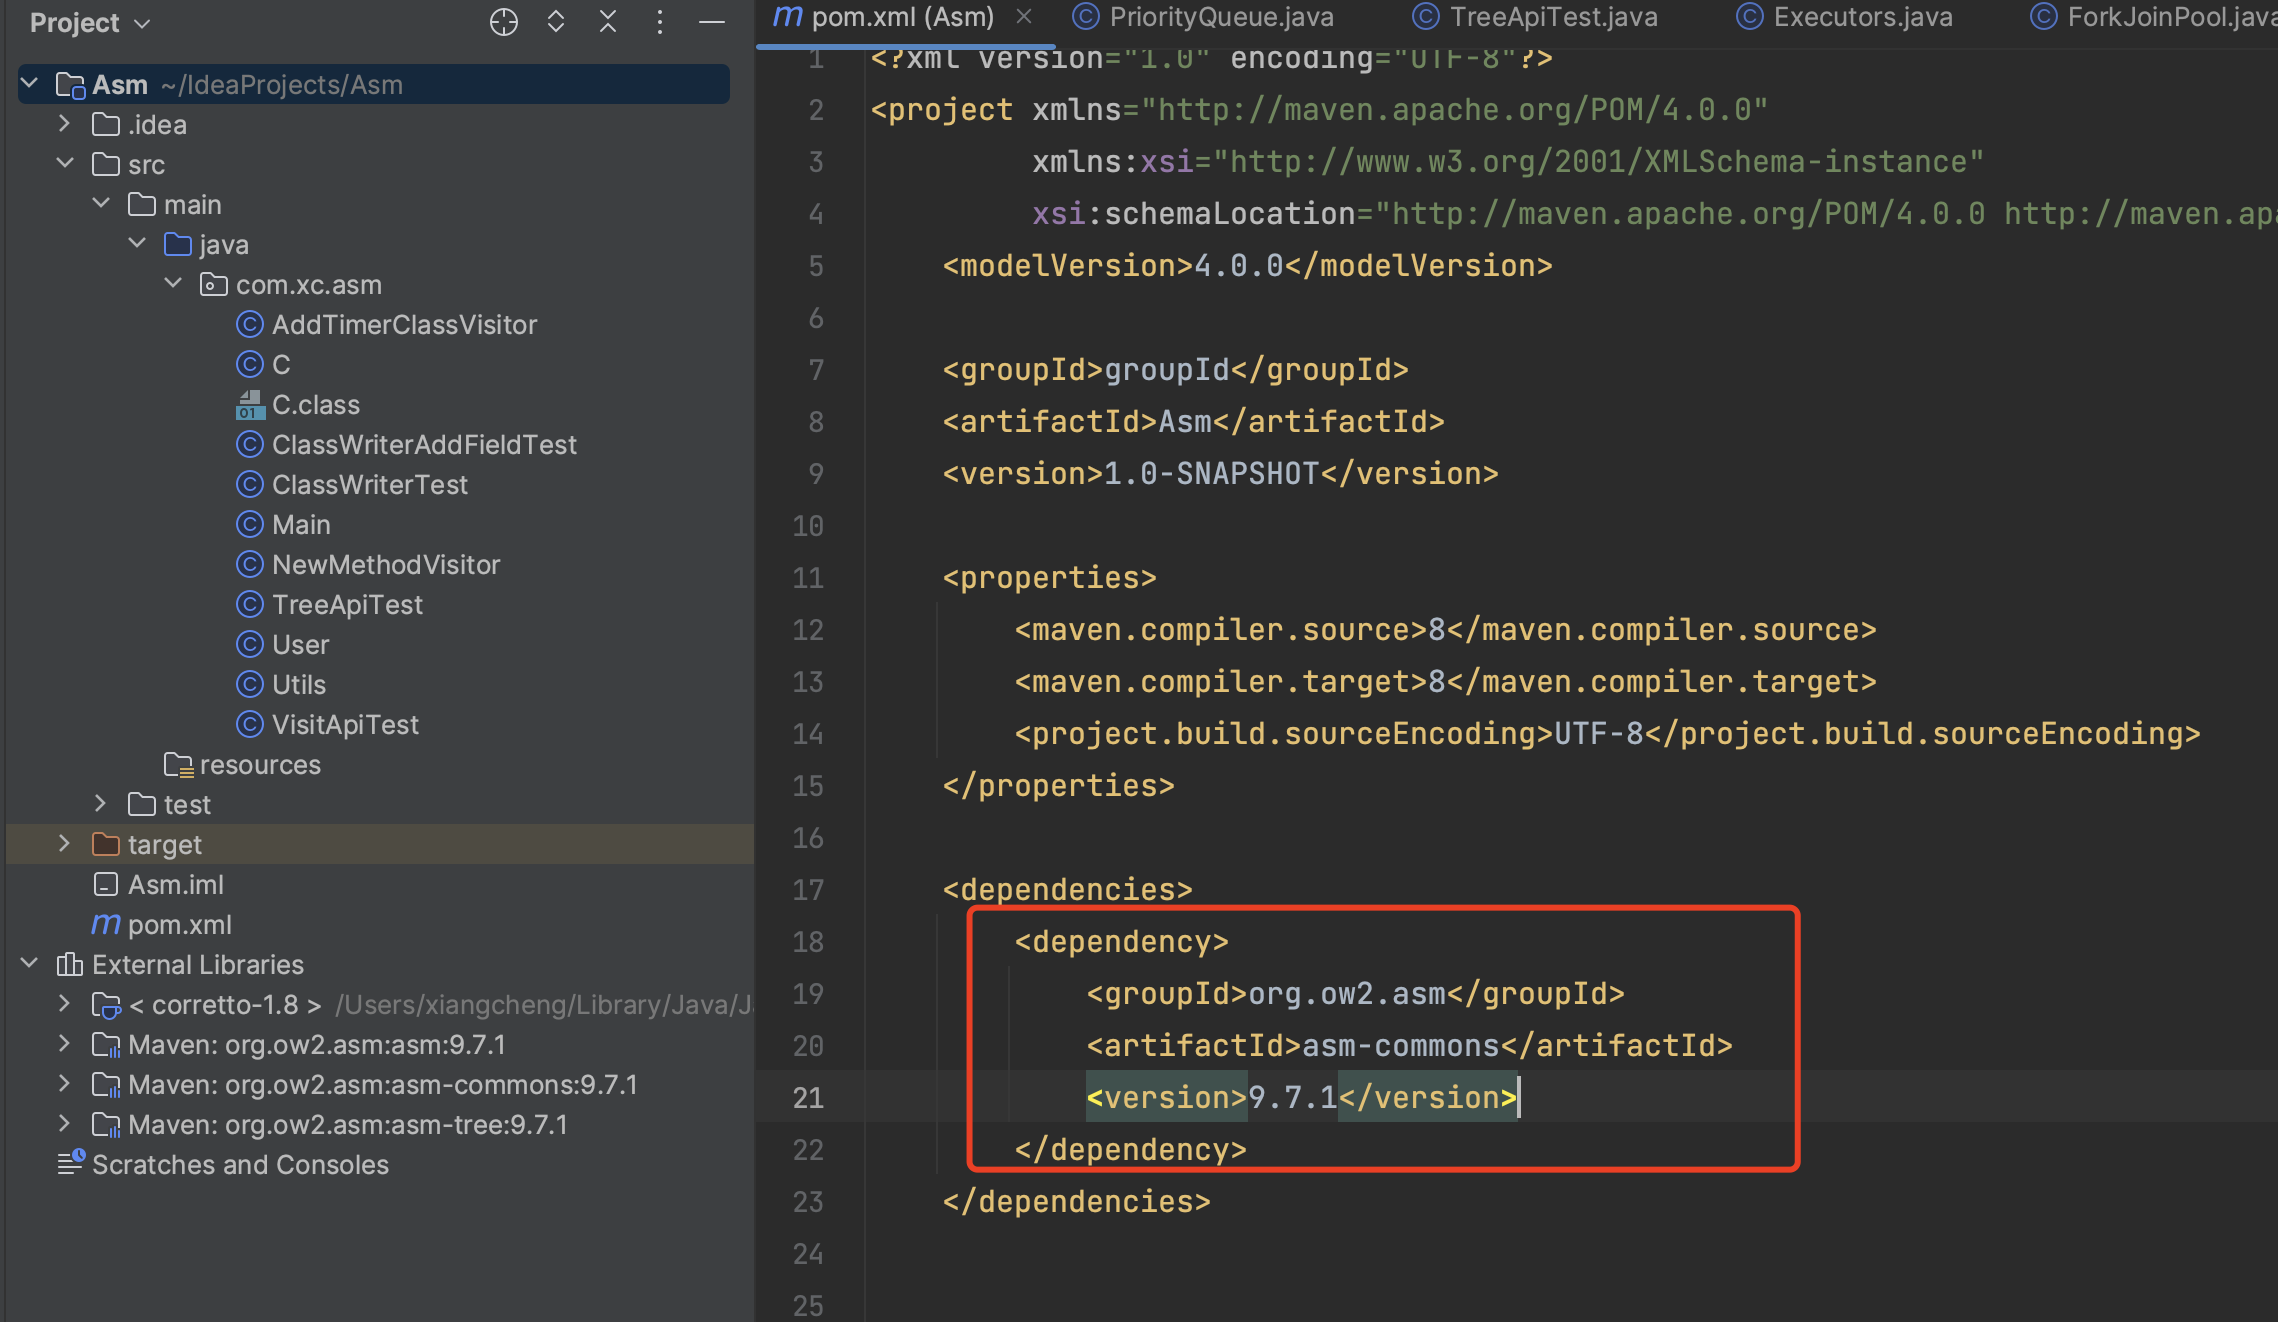Open the ClassWriterAddFieldTest file name

coord(424,445)
